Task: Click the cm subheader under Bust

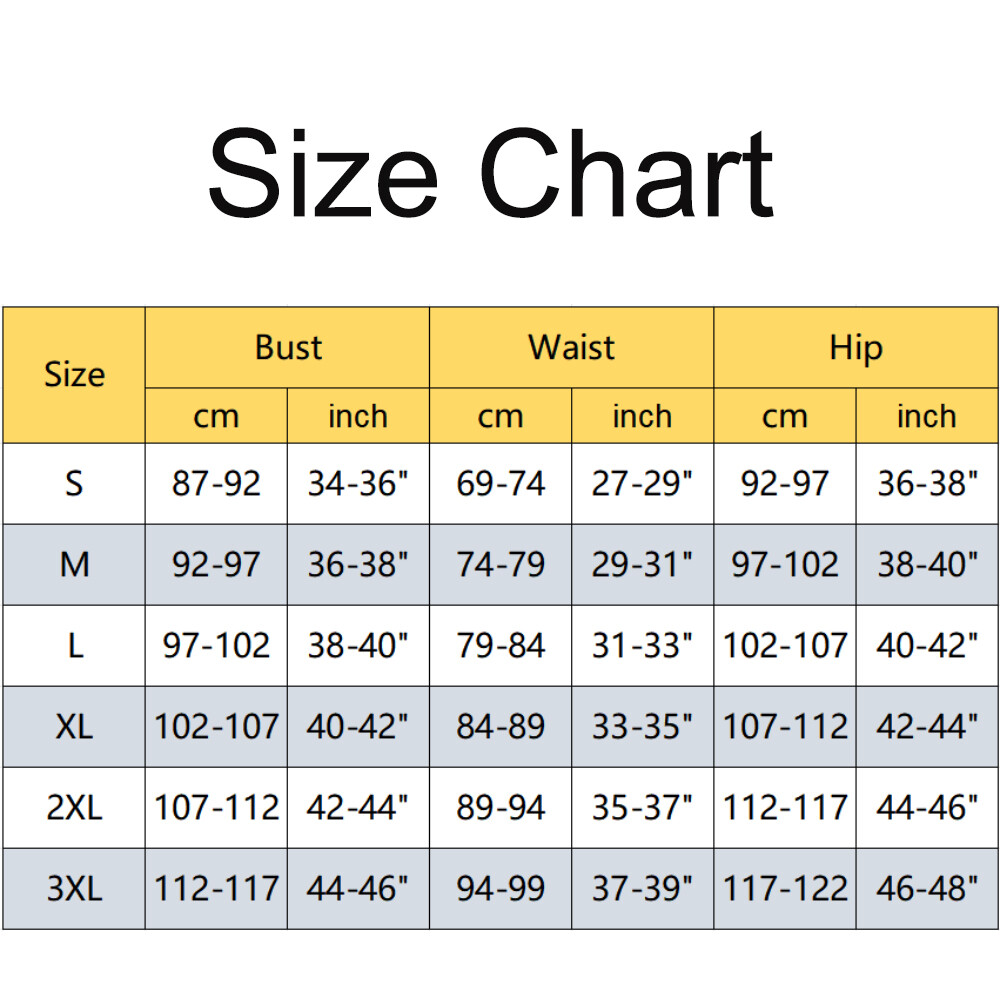Action: pyautogui.click(x=216, y=416)
